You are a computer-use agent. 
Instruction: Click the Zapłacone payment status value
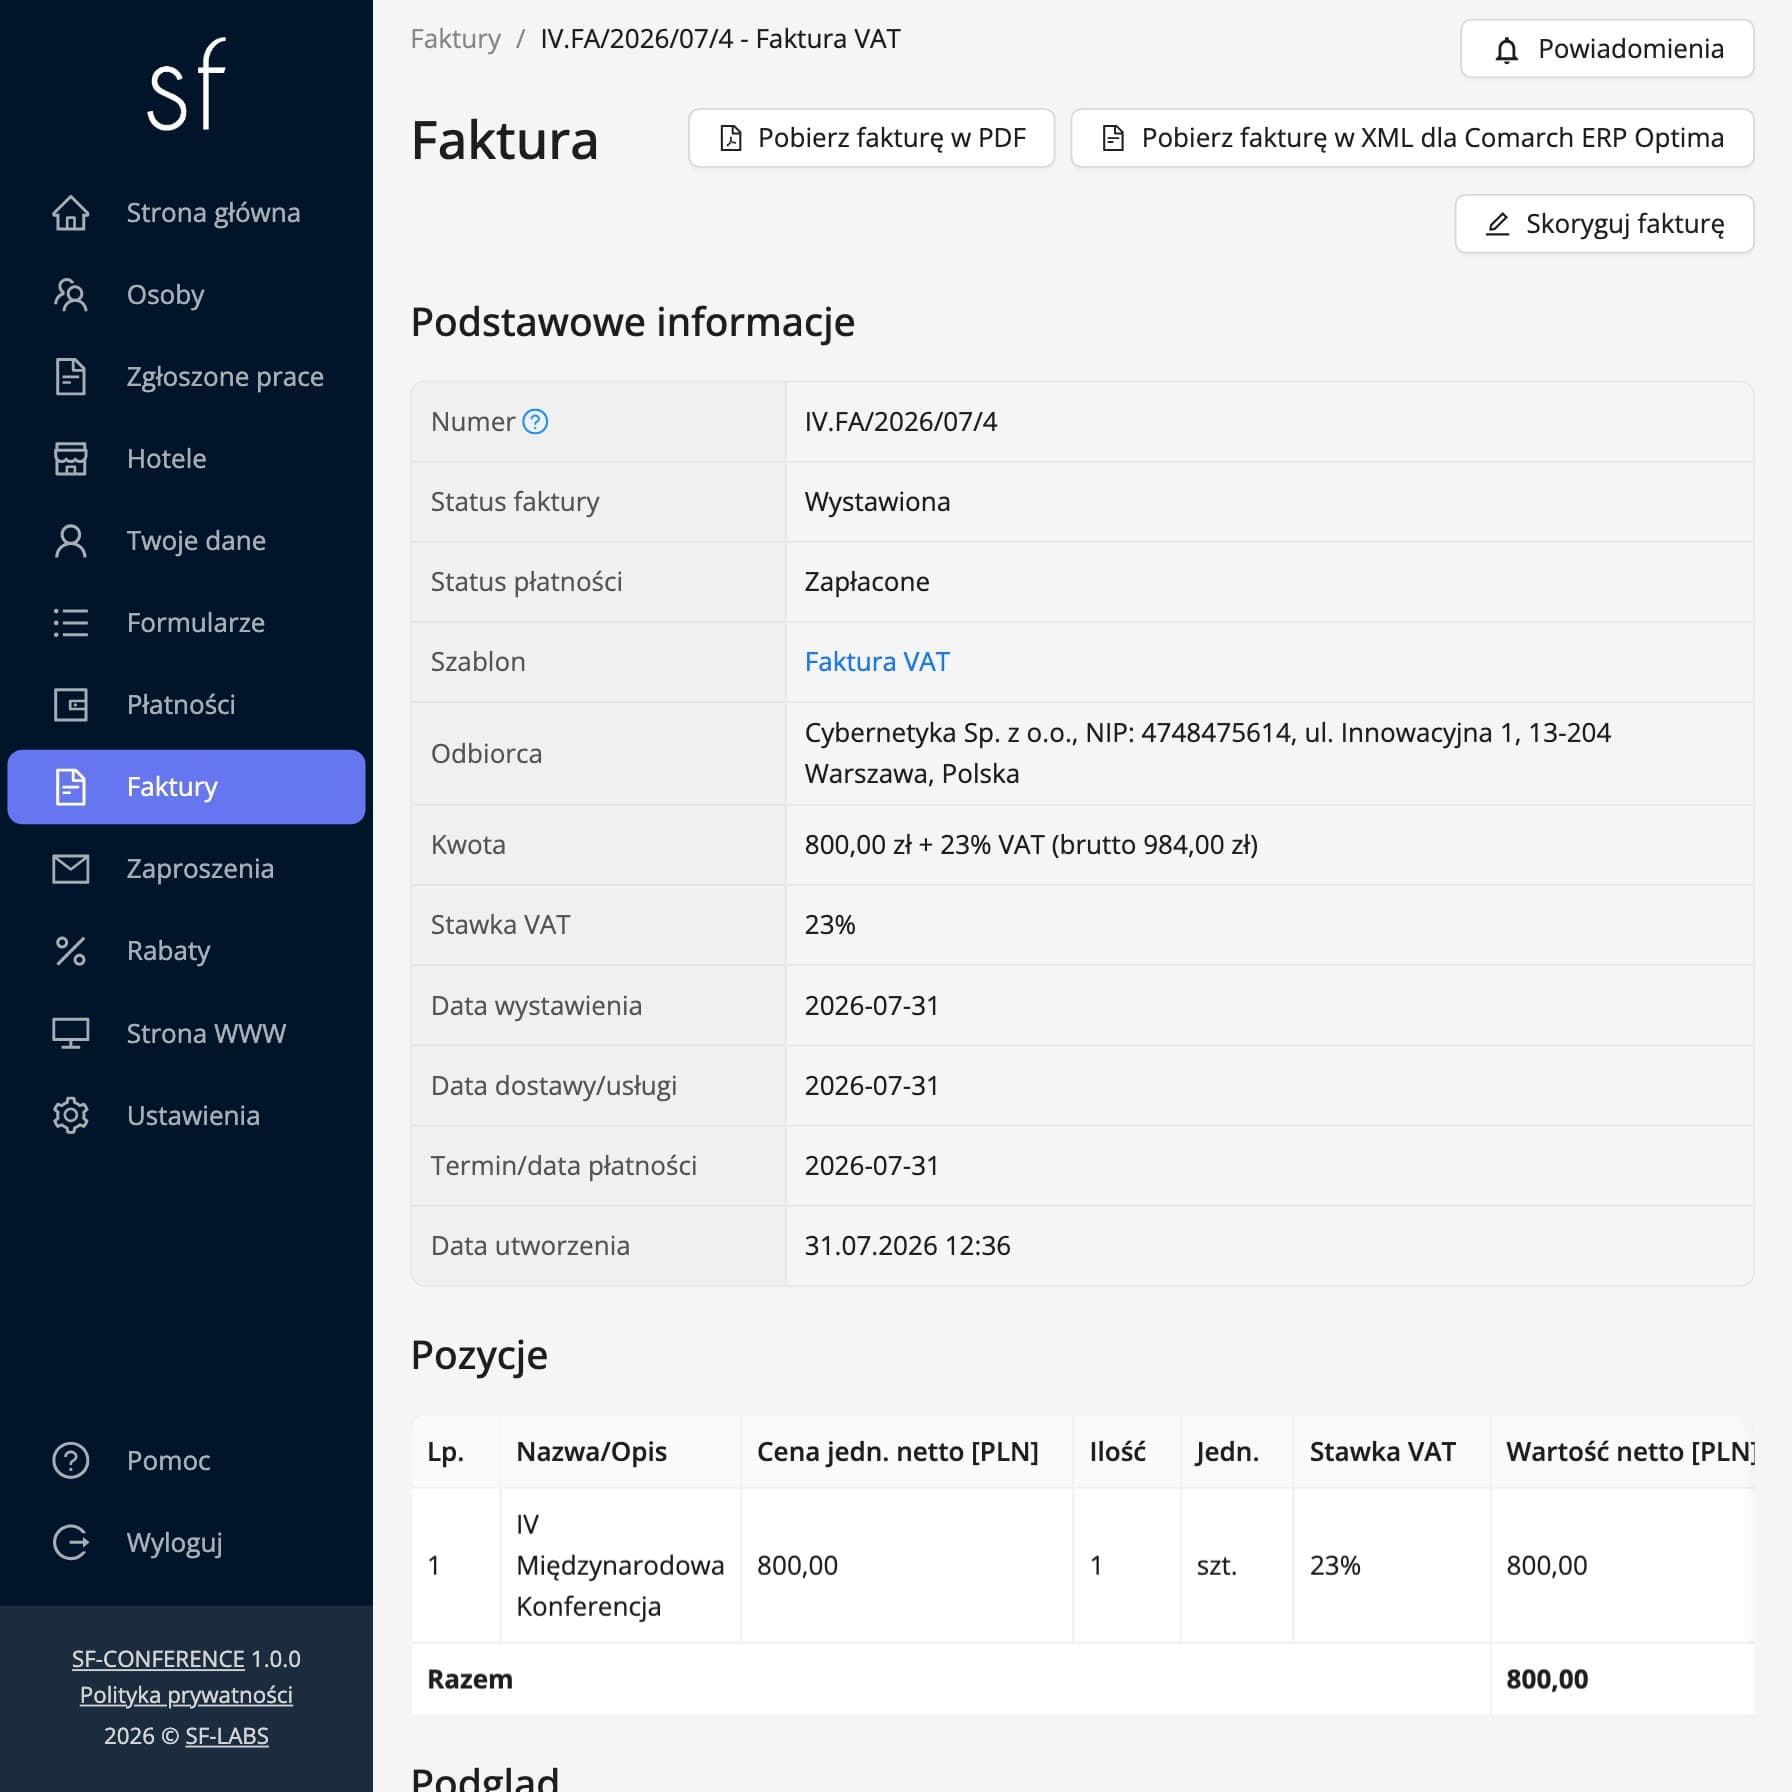pyautogui.click(x=867, y=582)
